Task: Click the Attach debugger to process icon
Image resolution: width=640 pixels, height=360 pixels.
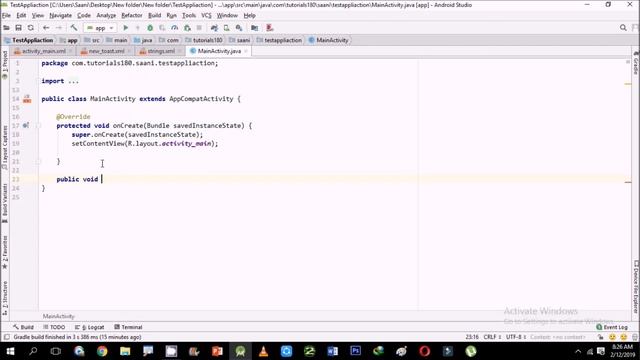Action: coord(187,28)
